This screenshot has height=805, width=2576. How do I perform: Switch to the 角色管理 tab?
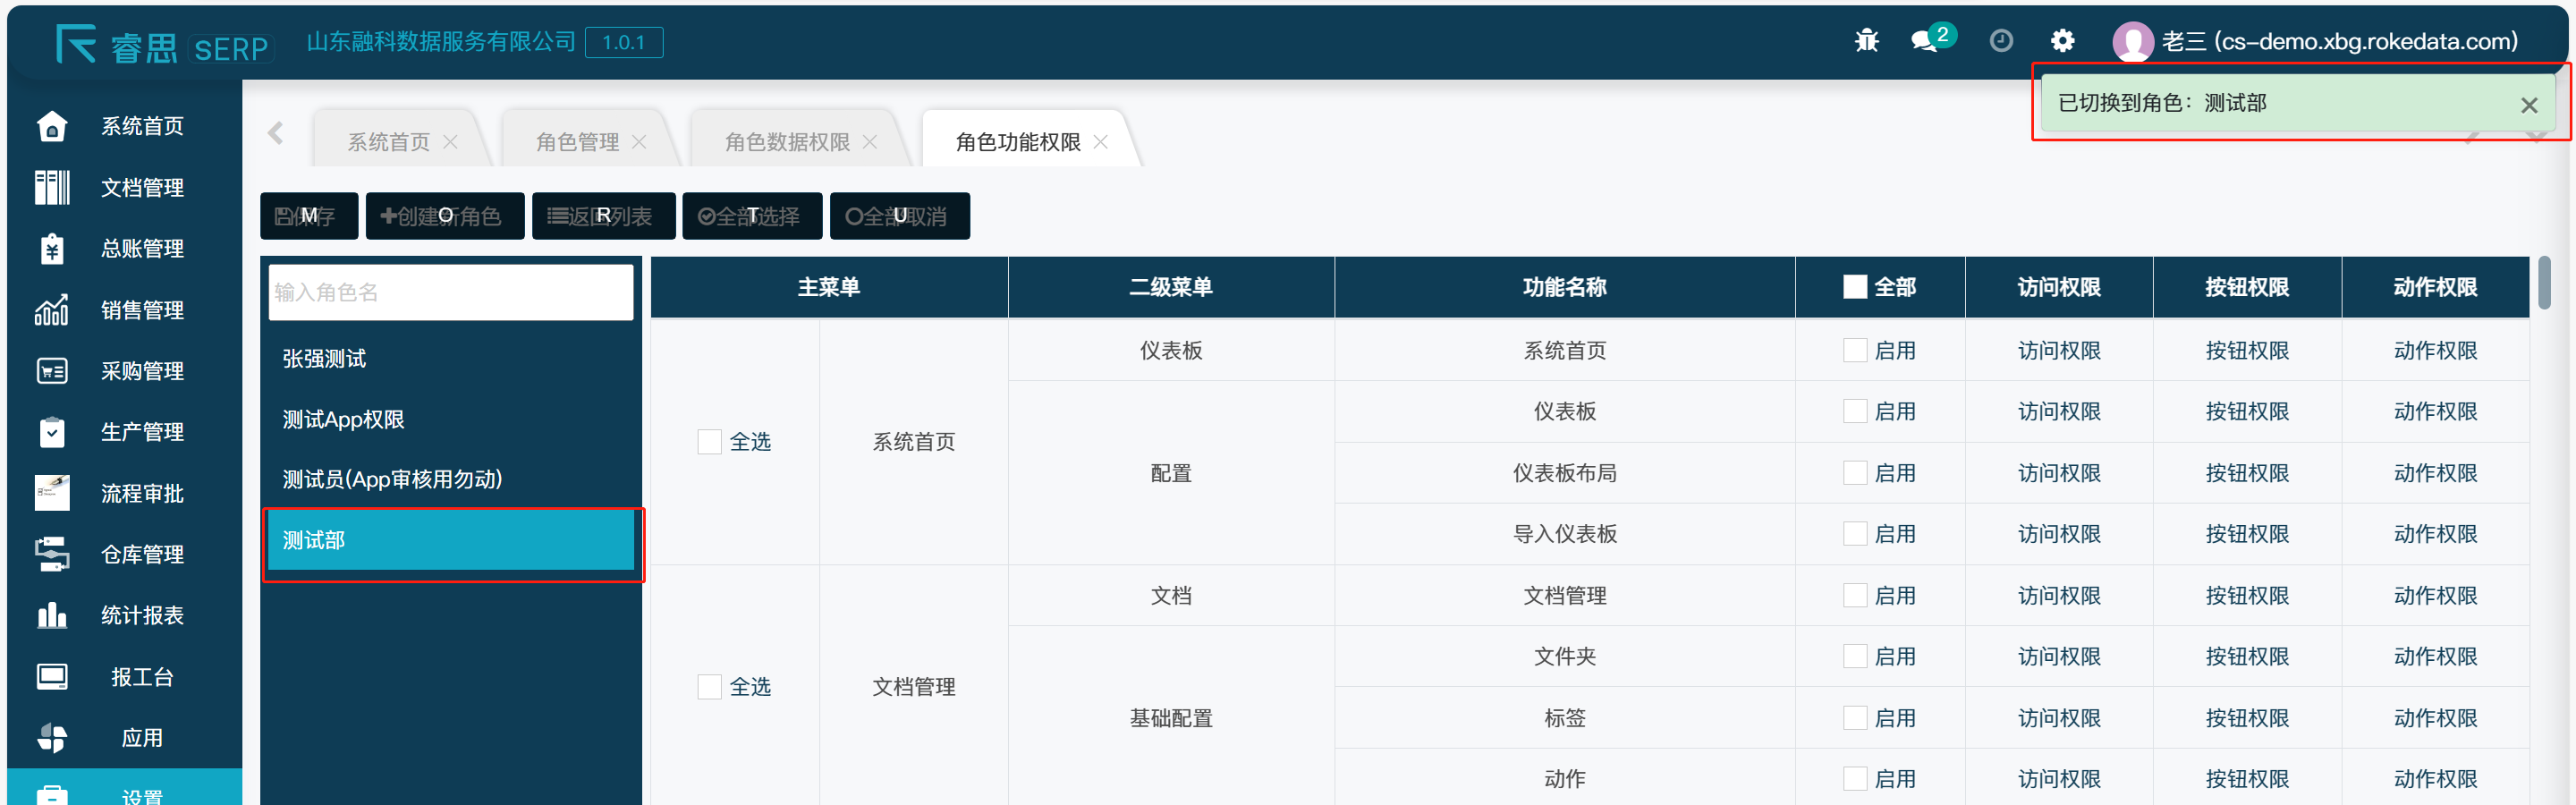tap(577, 142)
